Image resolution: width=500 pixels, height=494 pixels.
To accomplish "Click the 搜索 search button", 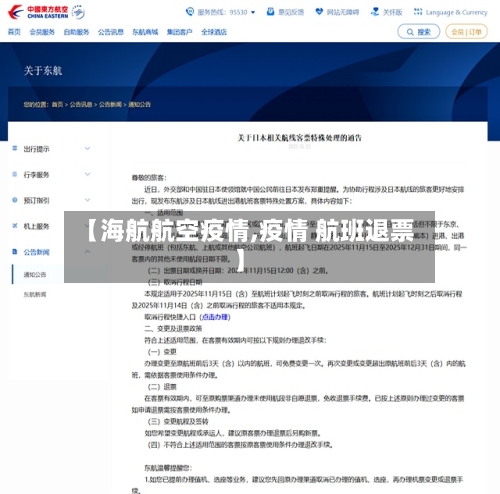I will pyautogui.click(x=419, y=32).
